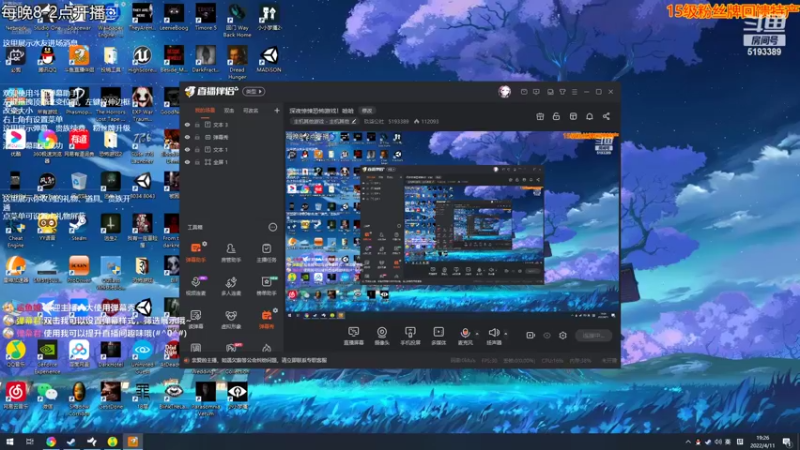Viewport: 800px width, 450px height.
Task: Show hidden system tray icons
Action: tap(688, 441)
